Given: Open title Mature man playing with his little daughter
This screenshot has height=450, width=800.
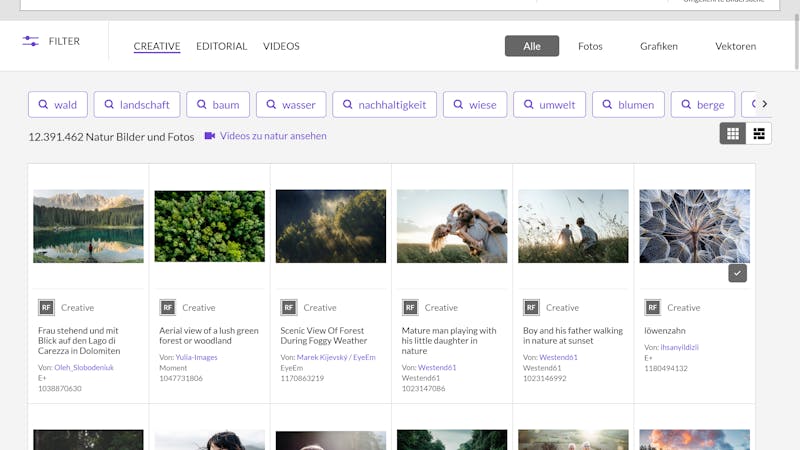Looking at the screenshot, I should (448, 340).
